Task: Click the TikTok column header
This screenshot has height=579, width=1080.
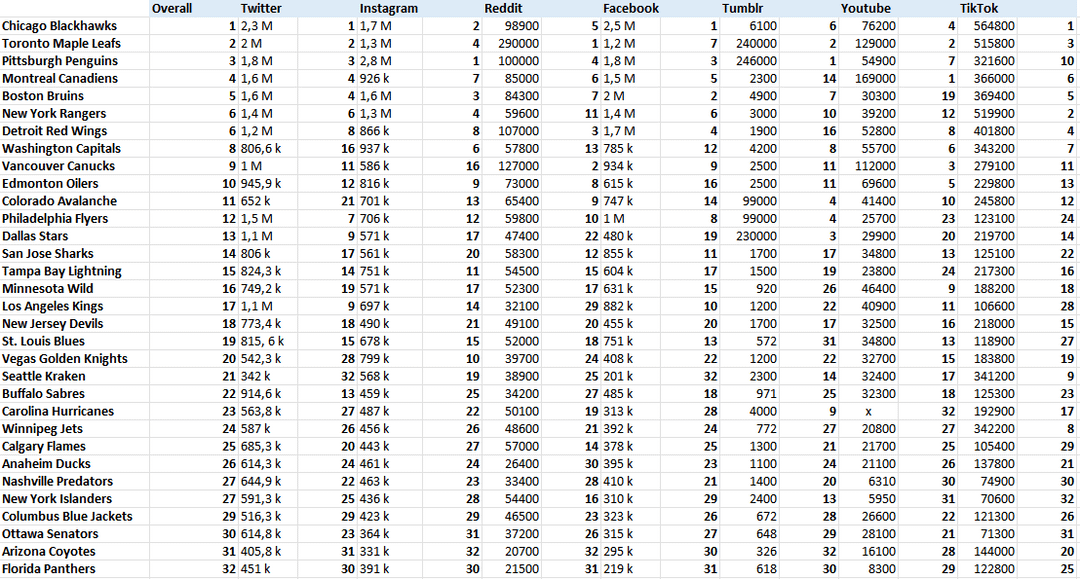Action: pyautogui.click(x=979, y=9)
